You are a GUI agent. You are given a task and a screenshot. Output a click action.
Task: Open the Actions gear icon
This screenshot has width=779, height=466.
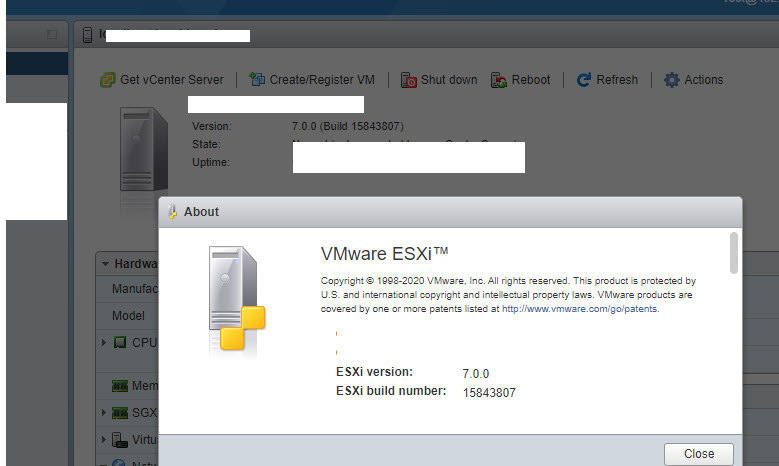pos(672,80)
